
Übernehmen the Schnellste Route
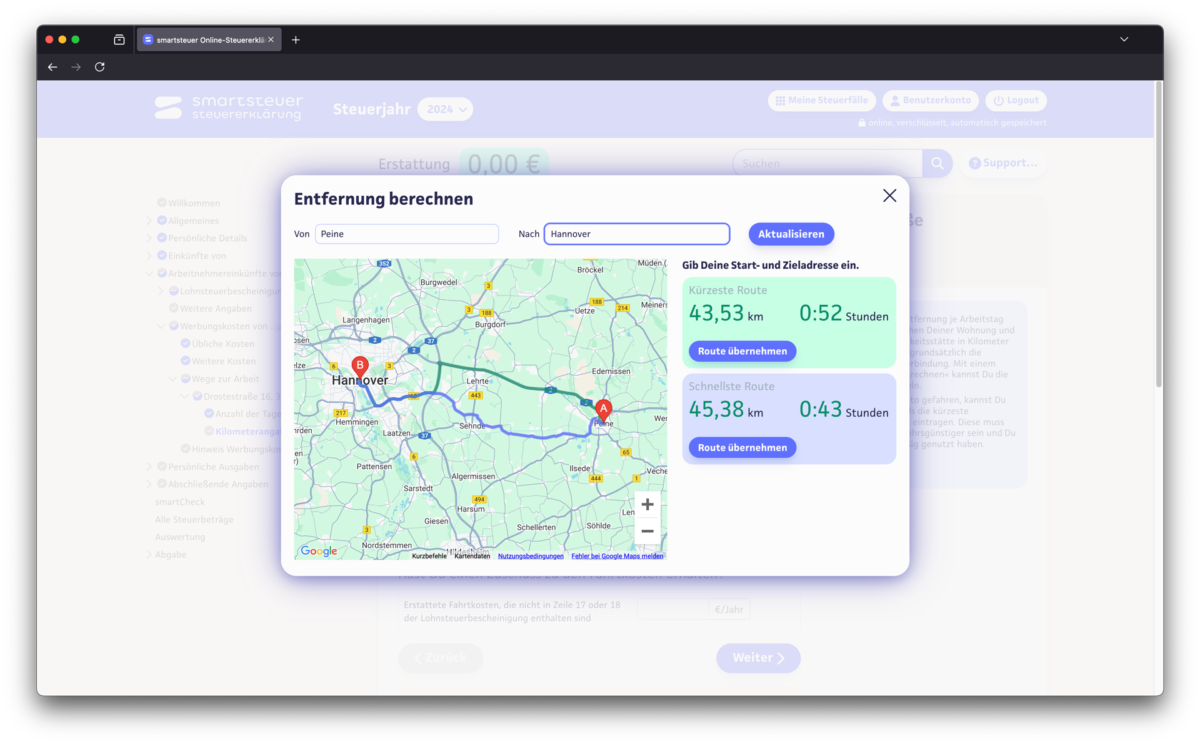coord(742,447)
